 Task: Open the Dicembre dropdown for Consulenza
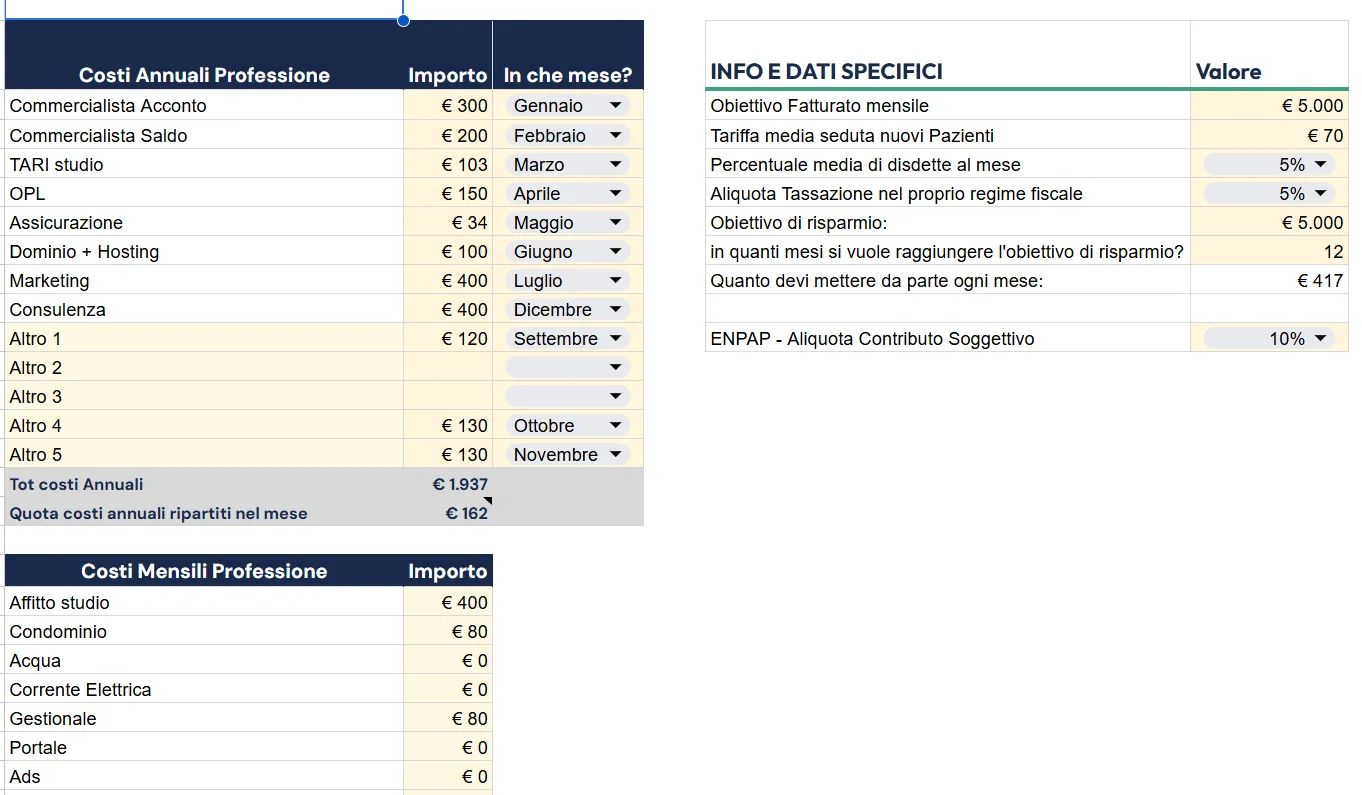tap(568, 310)
